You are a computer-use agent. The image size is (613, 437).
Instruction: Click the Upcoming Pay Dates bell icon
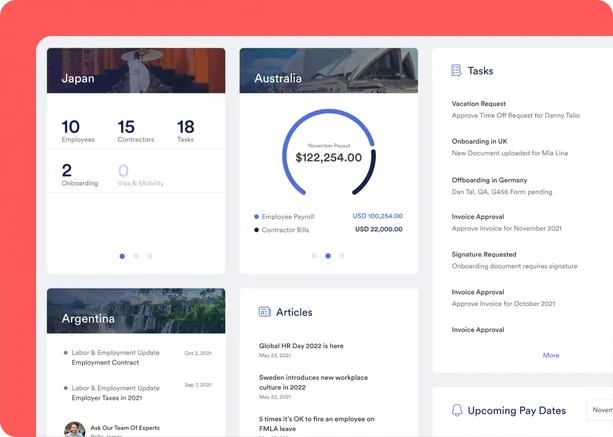[457, 410]
